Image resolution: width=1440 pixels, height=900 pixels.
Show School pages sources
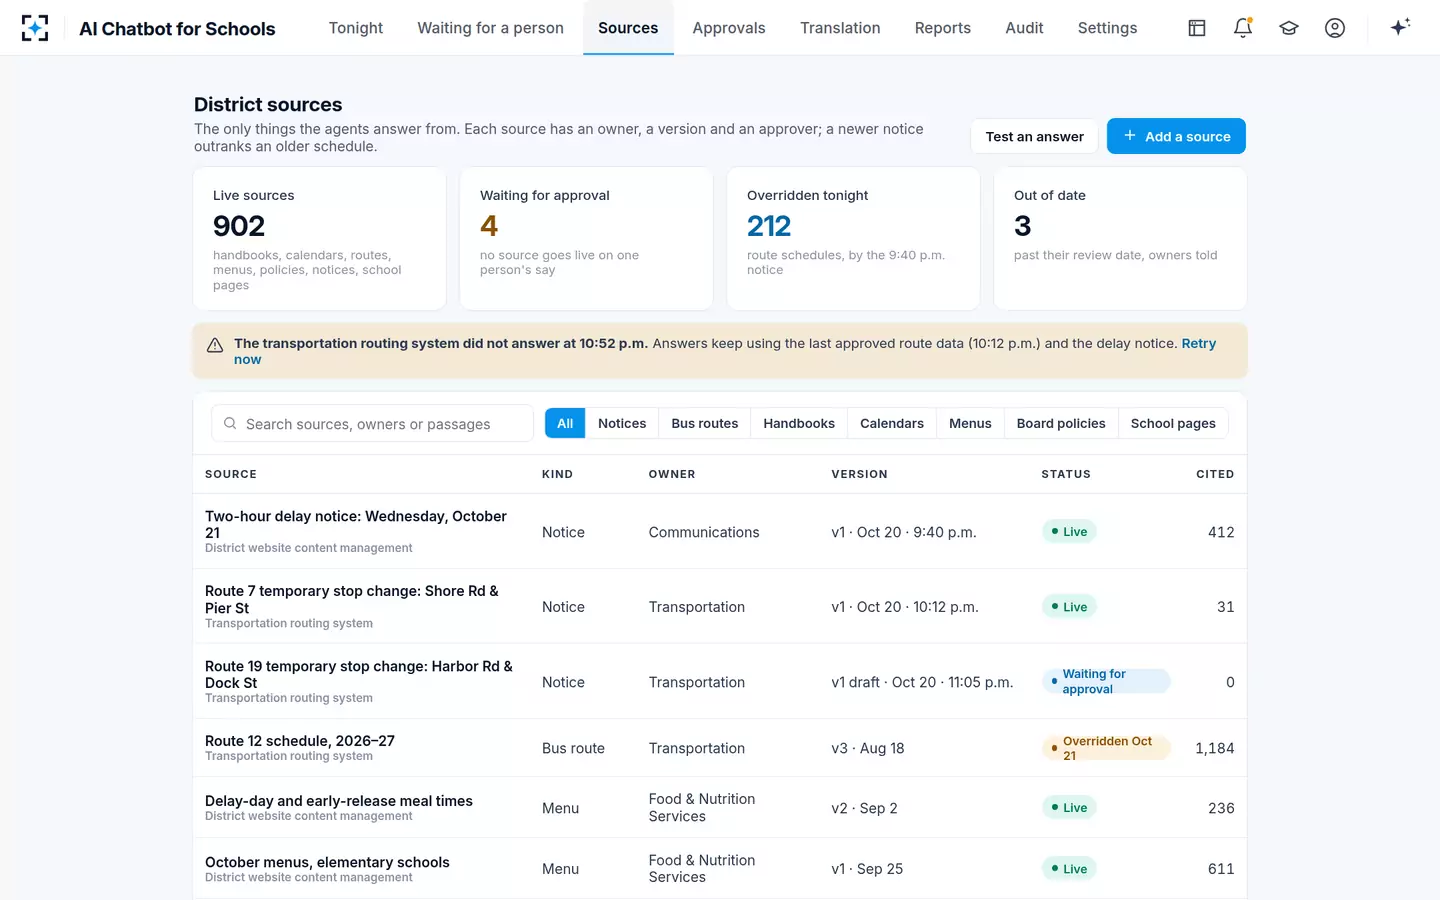click(1173, 424)
